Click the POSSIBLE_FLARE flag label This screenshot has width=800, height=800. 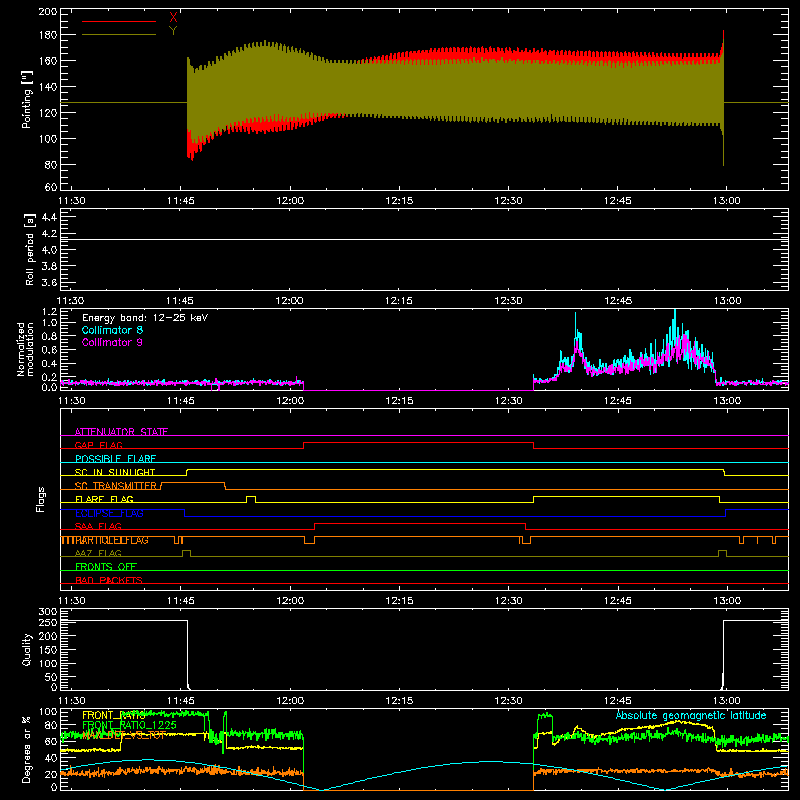click(x=115, y=459)
